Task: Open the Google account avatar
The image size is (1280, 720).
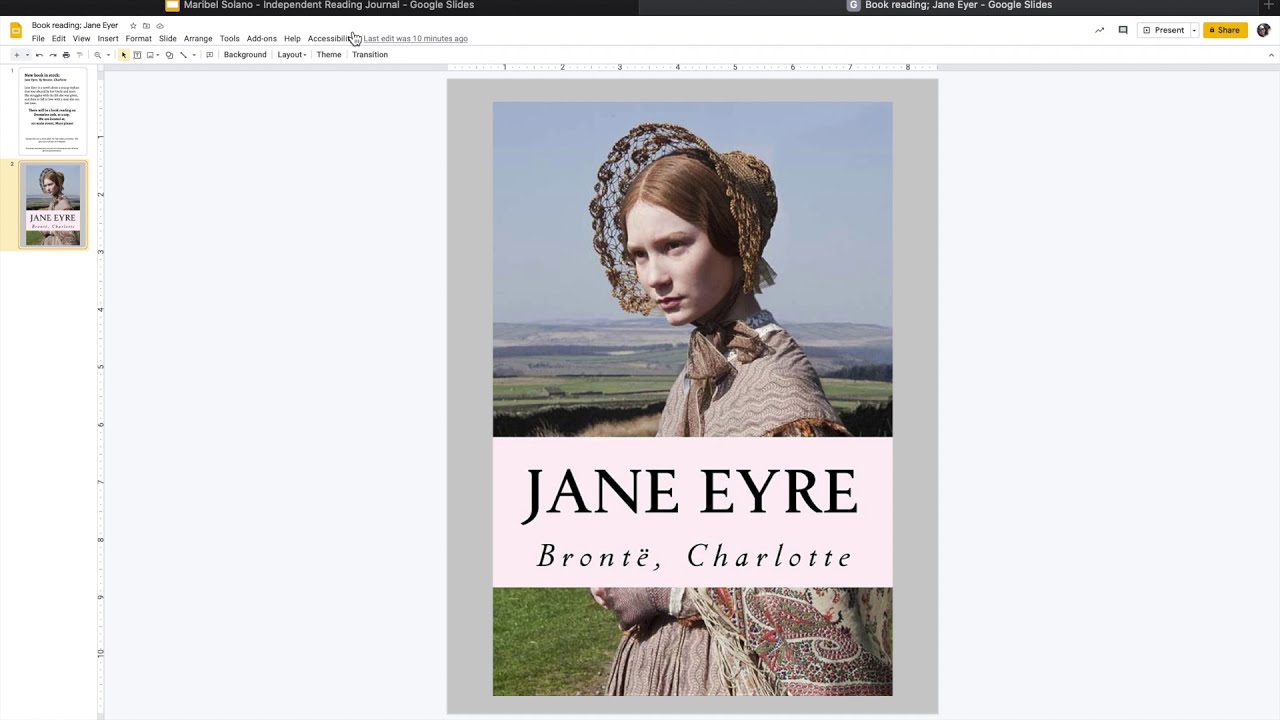Action: (1263, 30)
